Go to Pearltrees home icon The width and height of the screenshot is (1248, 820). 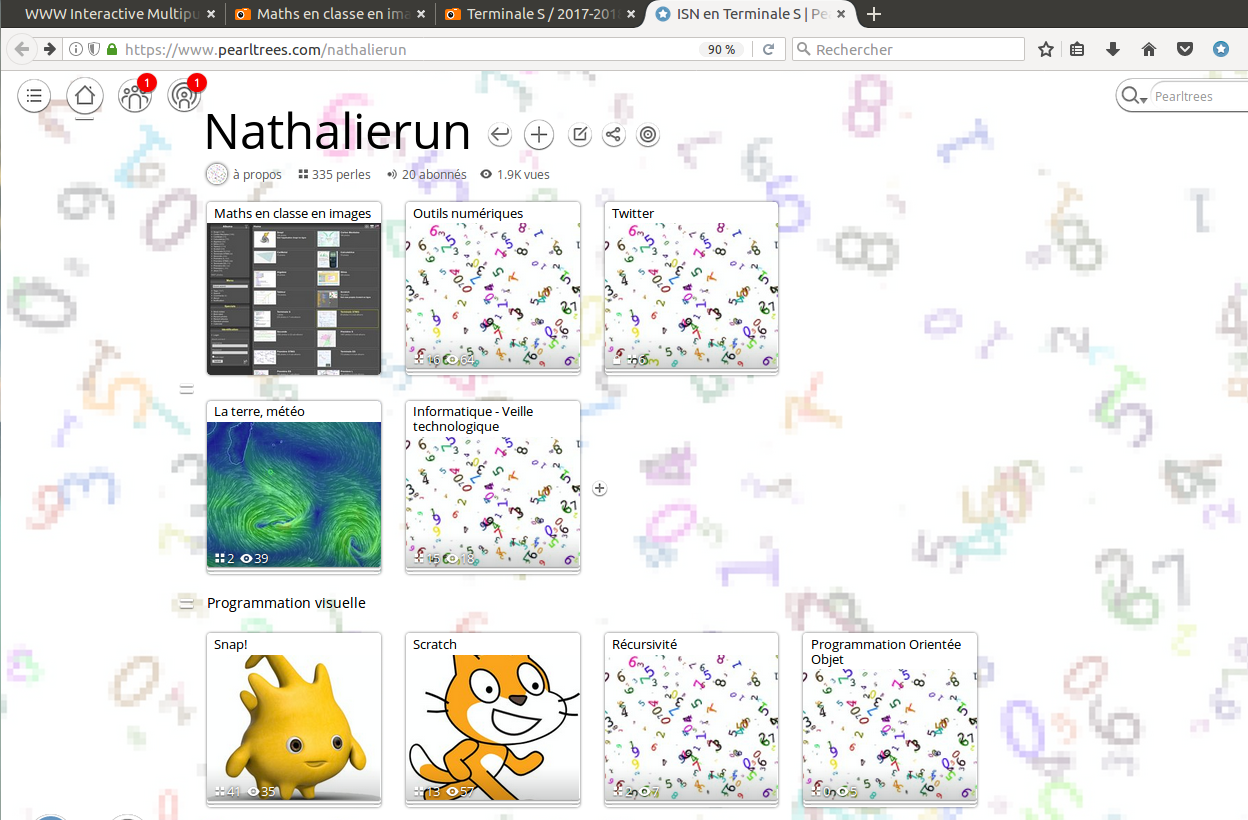pos(85,96)
